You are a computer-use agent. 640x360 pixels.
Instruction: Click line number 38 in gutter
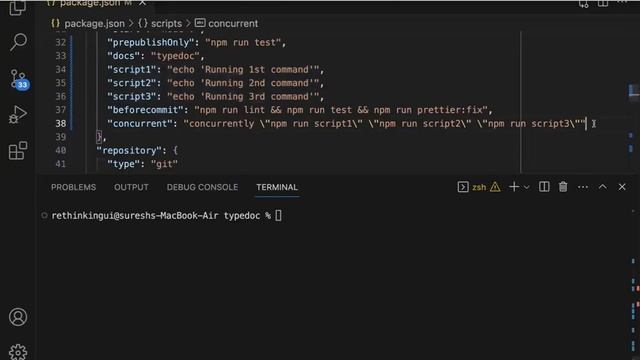(61, 123)
